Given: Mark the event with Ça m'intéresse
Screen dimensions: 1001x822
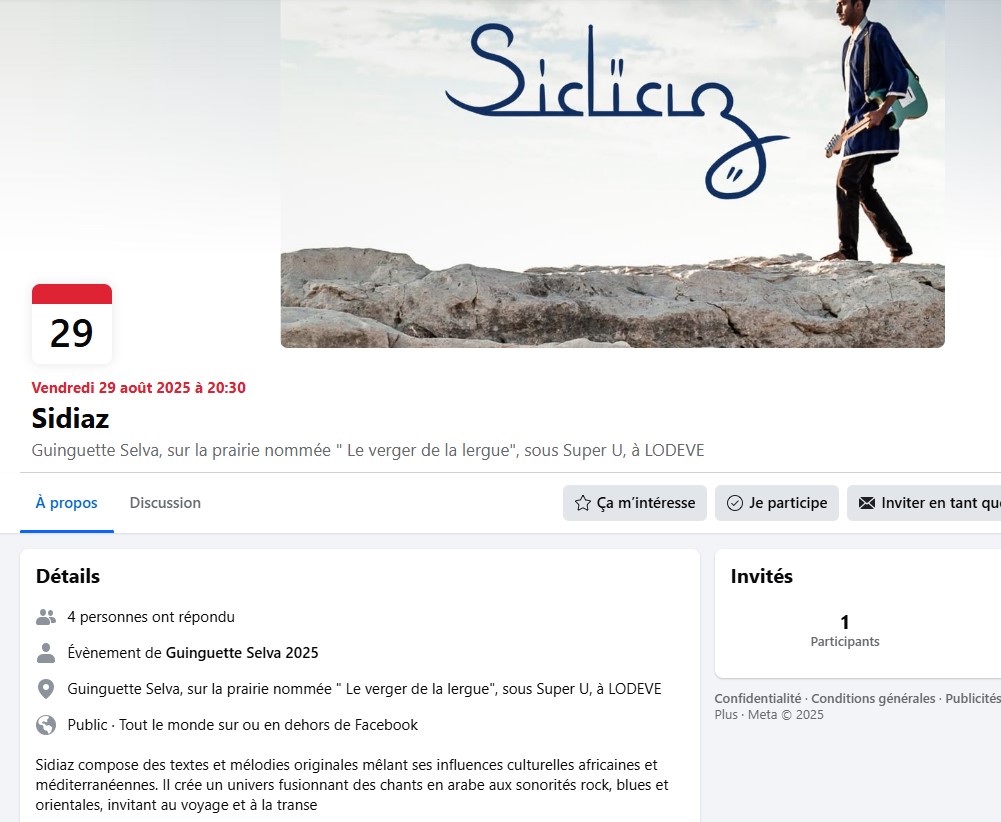Looking at the screenshot, I should click(x=635, y=503).
